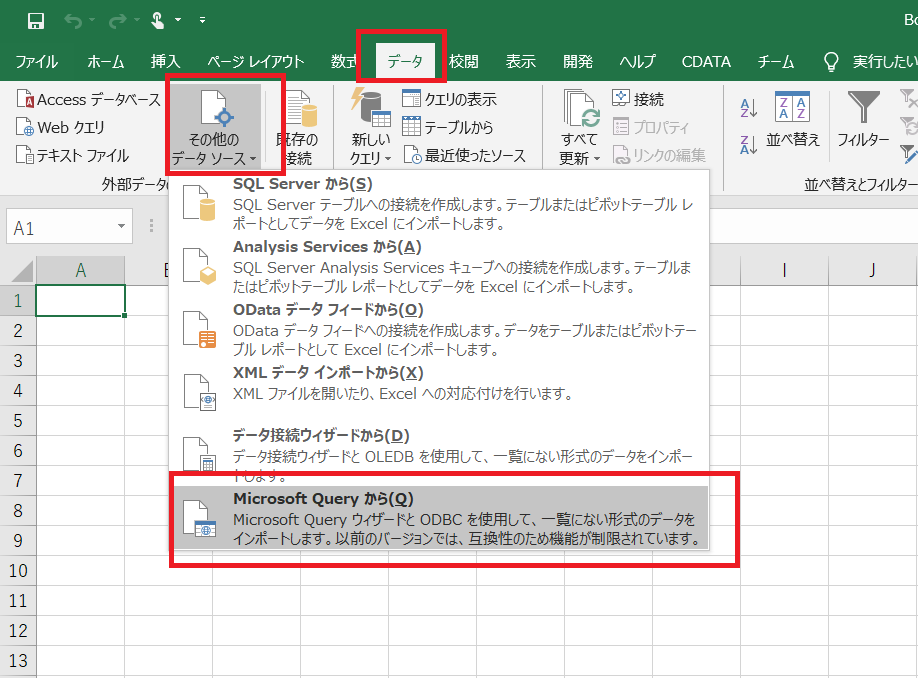The width and height of the screenshot is (918, 678).
Task: Click the Redo arrow icon
Action: (x=118, y=21)
